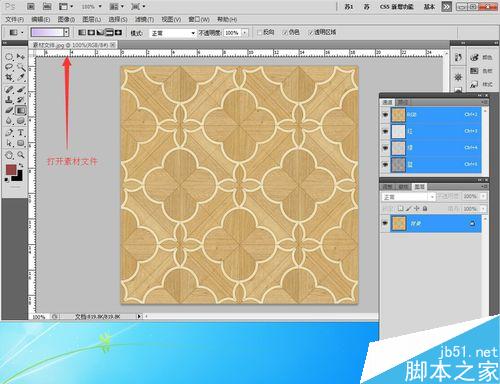This screenshot has width=500, height=384.
Task: Select the Brush tool
Action: (x=21, y=89)
